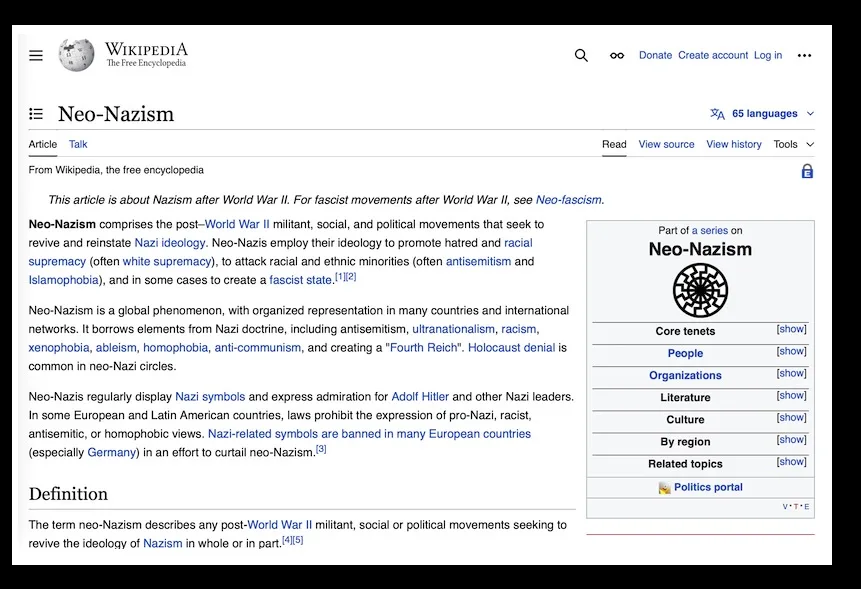This screenshot has height=589, width=861.
Task: Click citation reference [2]
Action: 351,277
